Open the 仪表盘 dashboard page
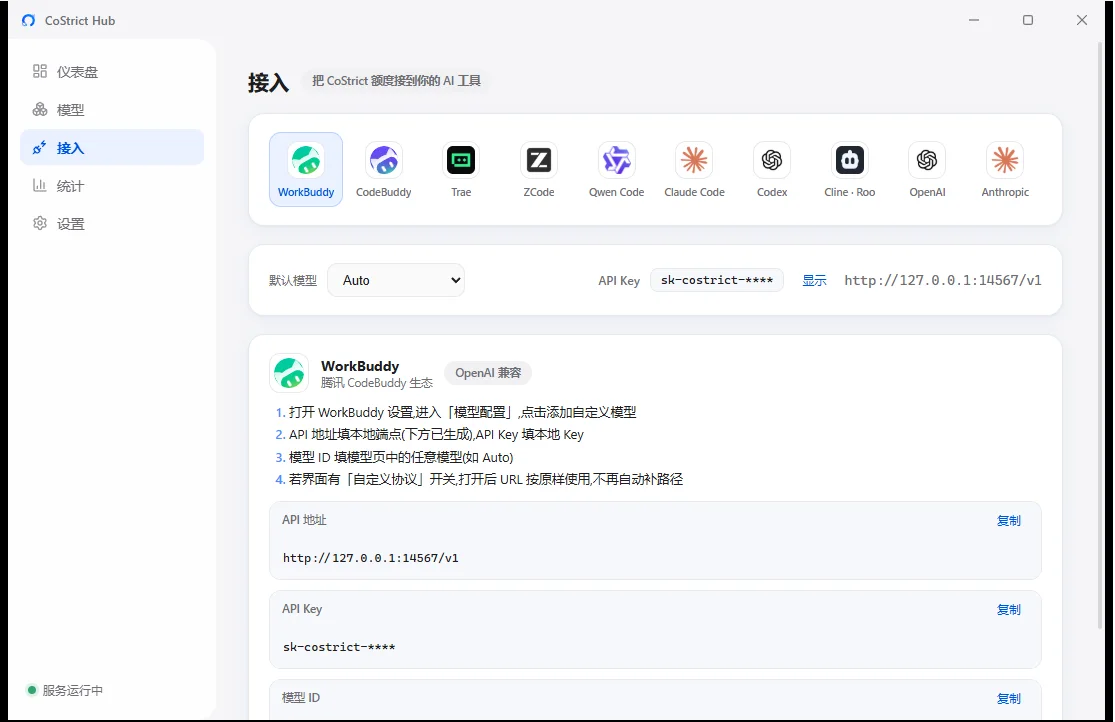Viewport: 1115px width, 722px height. pos(112,72)
